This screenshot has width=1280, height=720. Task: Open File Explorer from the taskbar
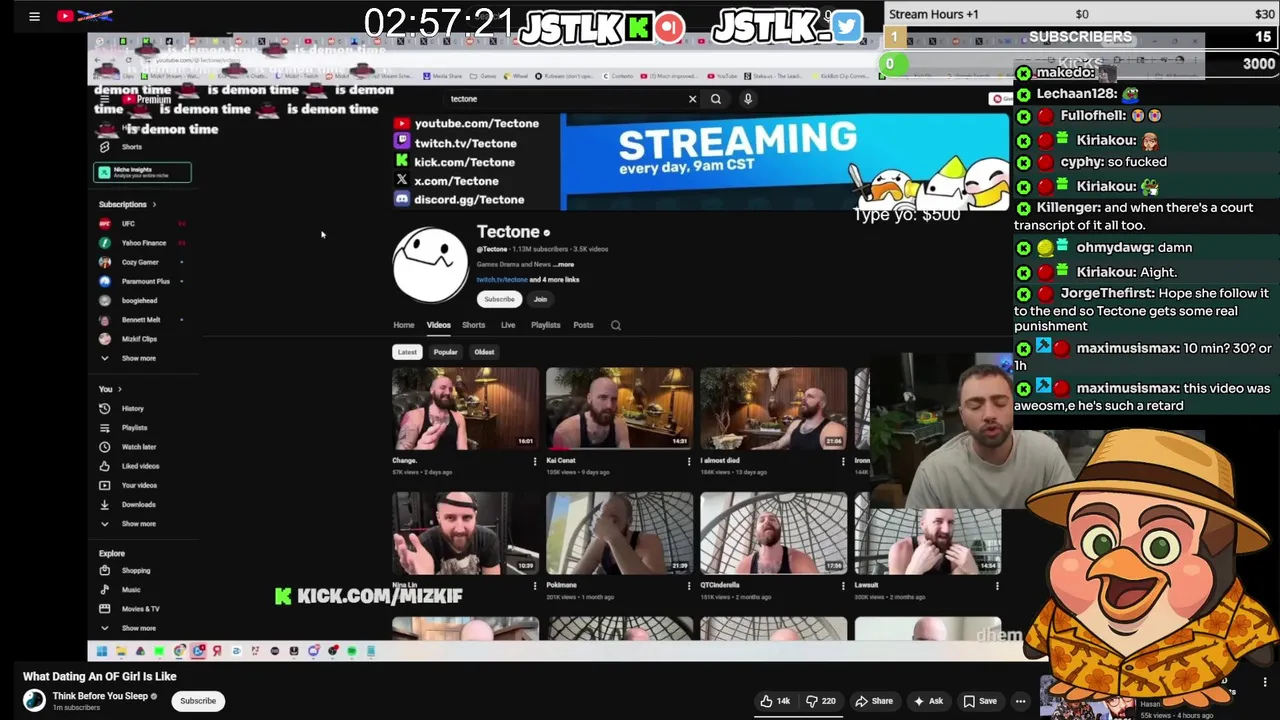[x=121, y=651]
